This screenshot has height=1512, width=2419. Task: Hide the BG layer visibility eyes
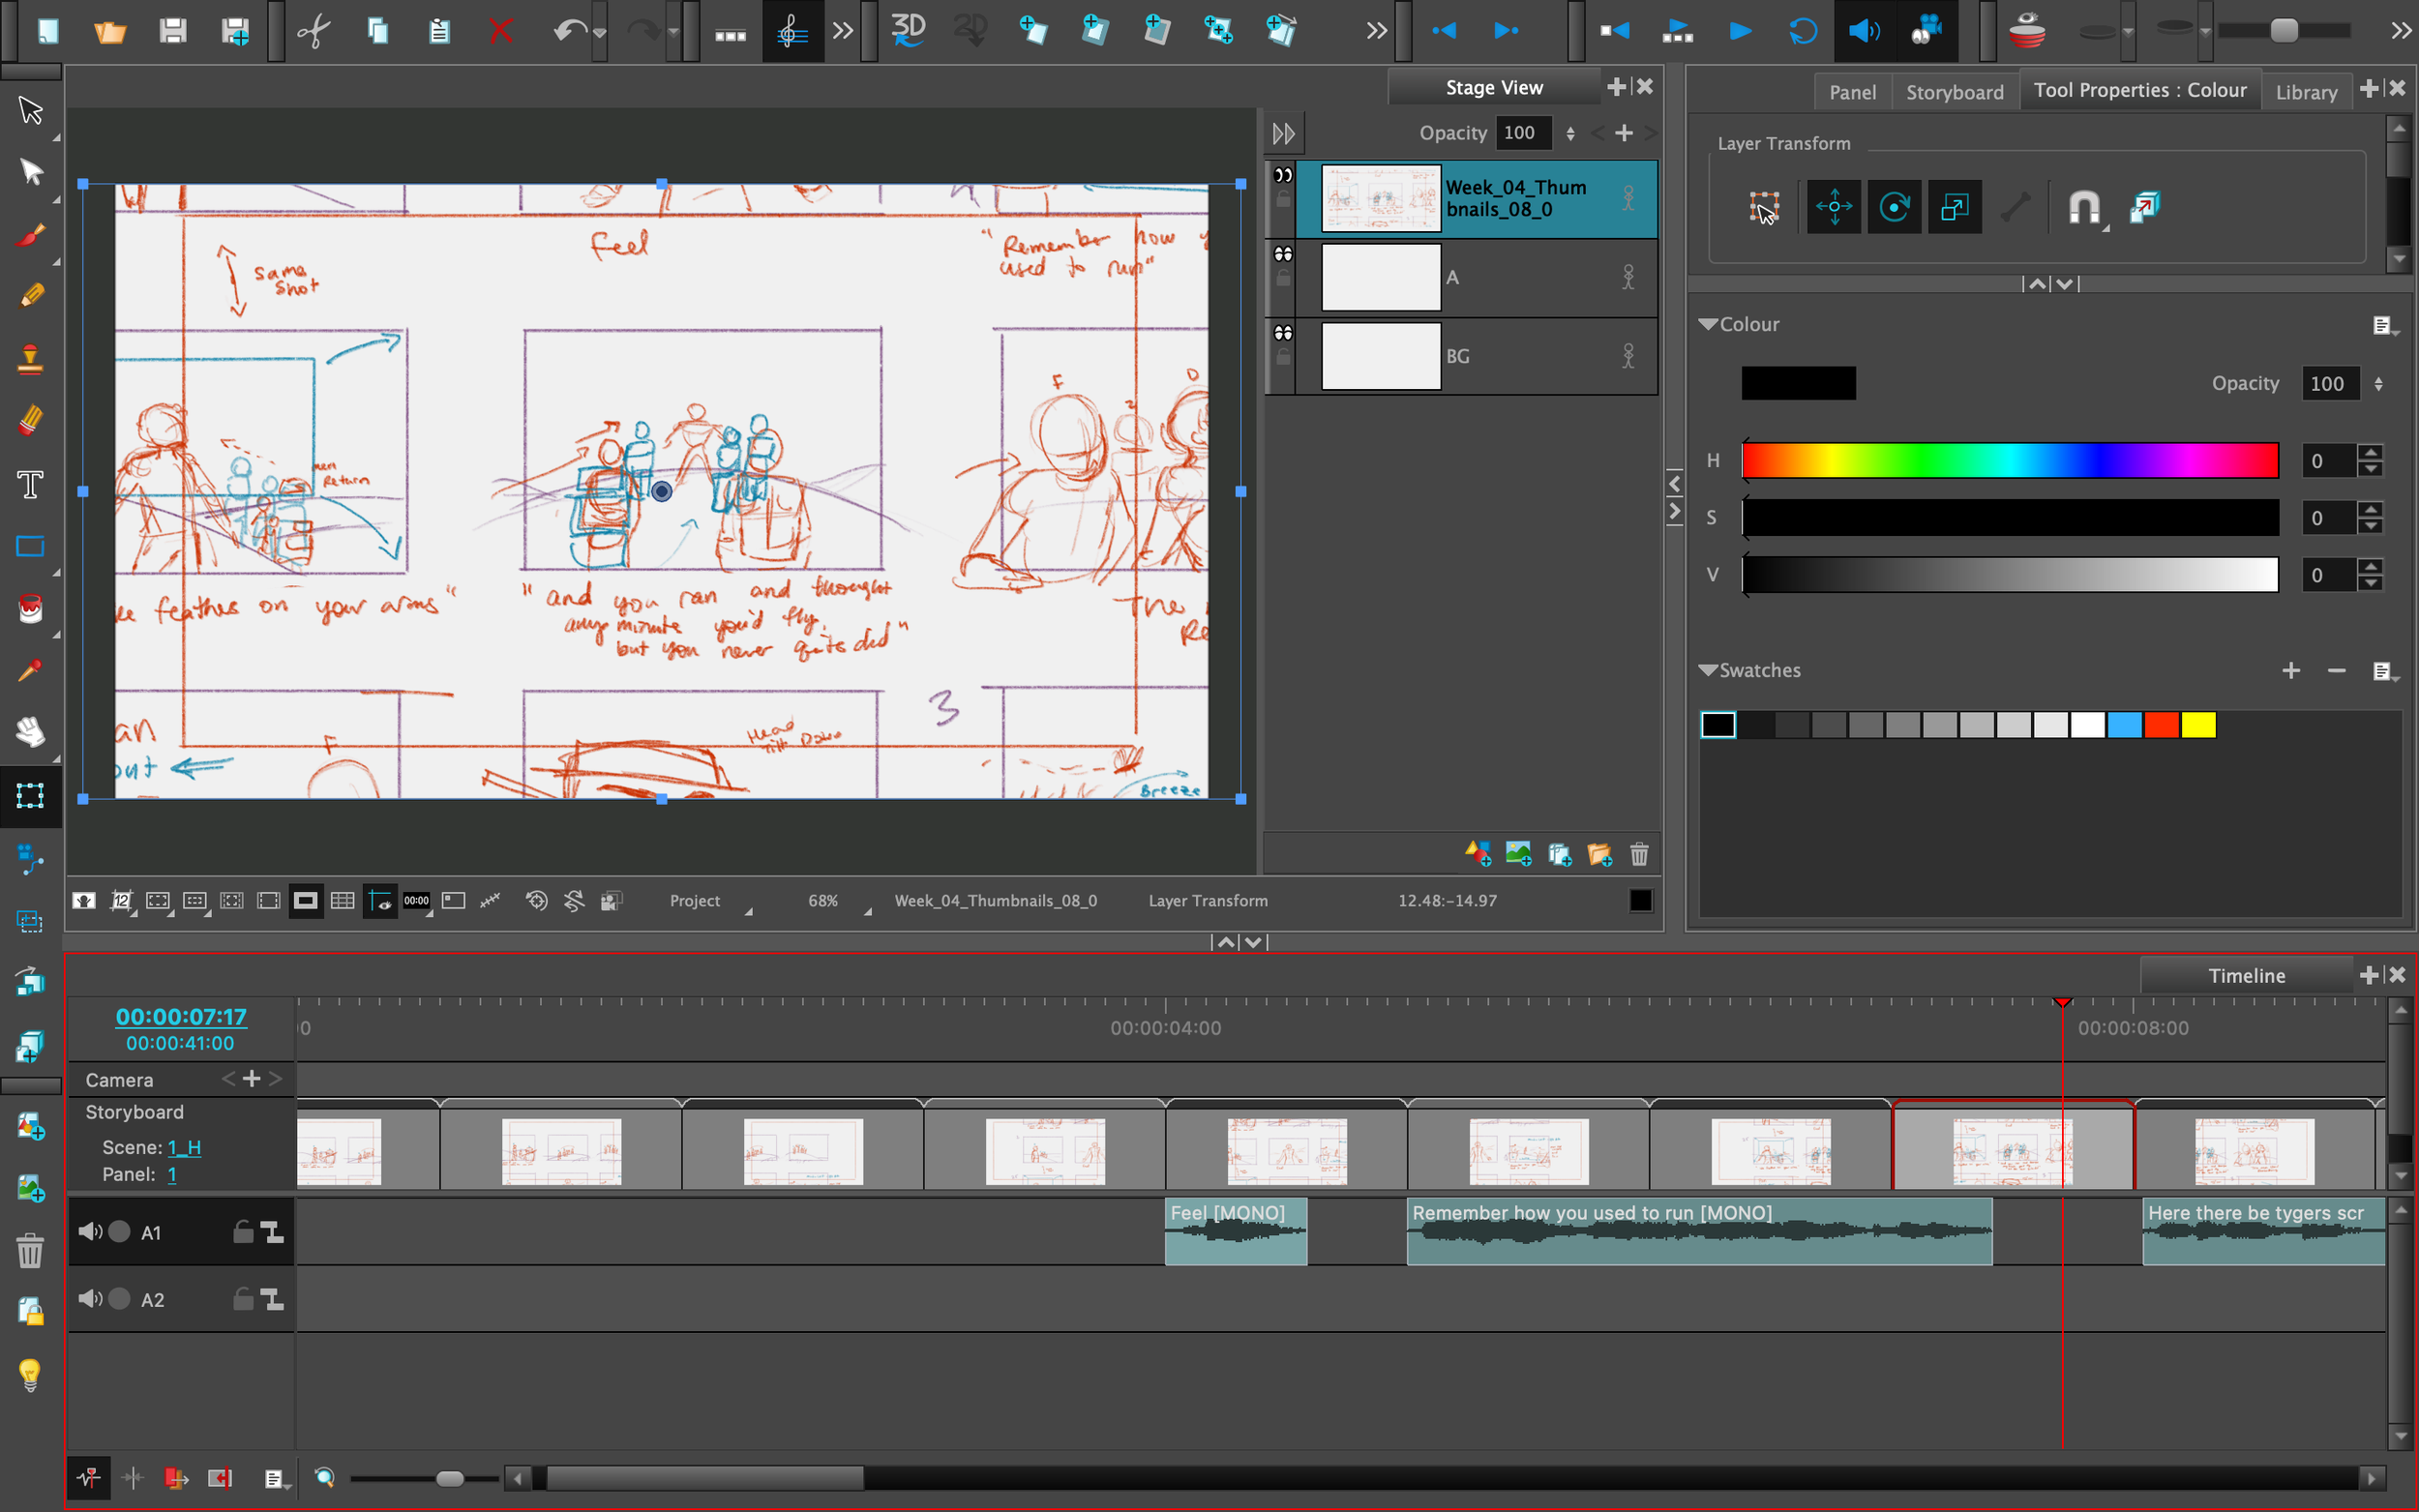(1283, 334)
